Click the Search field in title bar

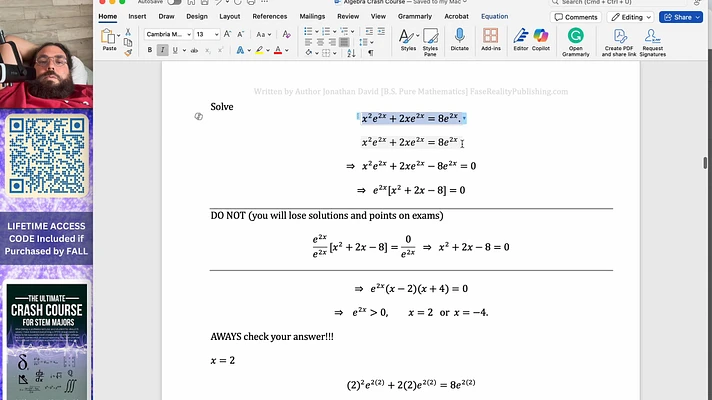tap(618, 2)
